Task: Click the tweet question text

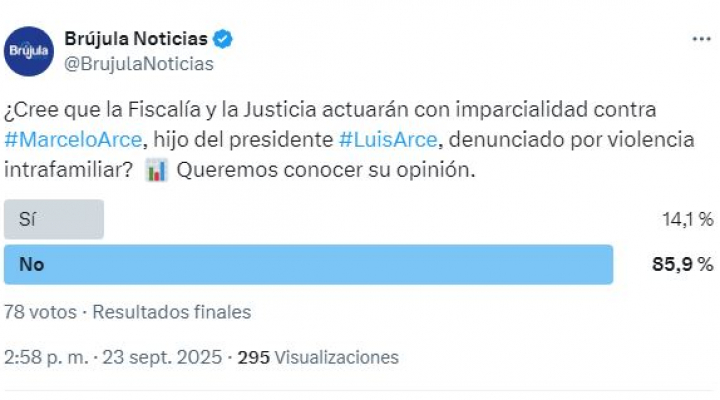Action: click(x=349, y=140)
